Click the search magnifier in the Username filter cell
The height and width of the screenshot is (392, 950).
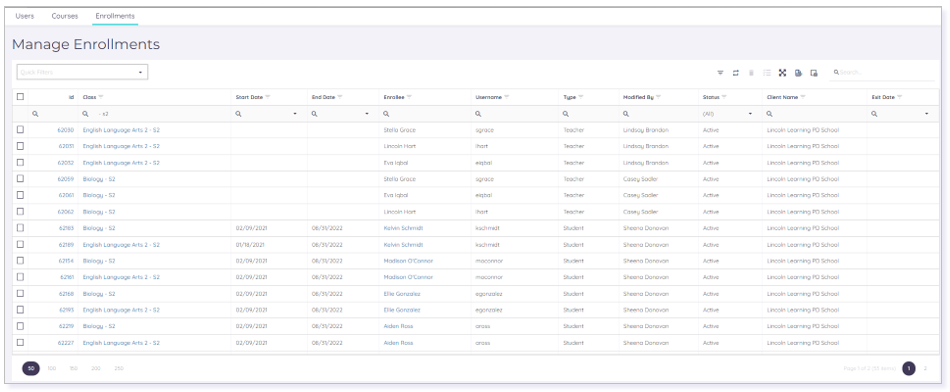pos(479,114)
